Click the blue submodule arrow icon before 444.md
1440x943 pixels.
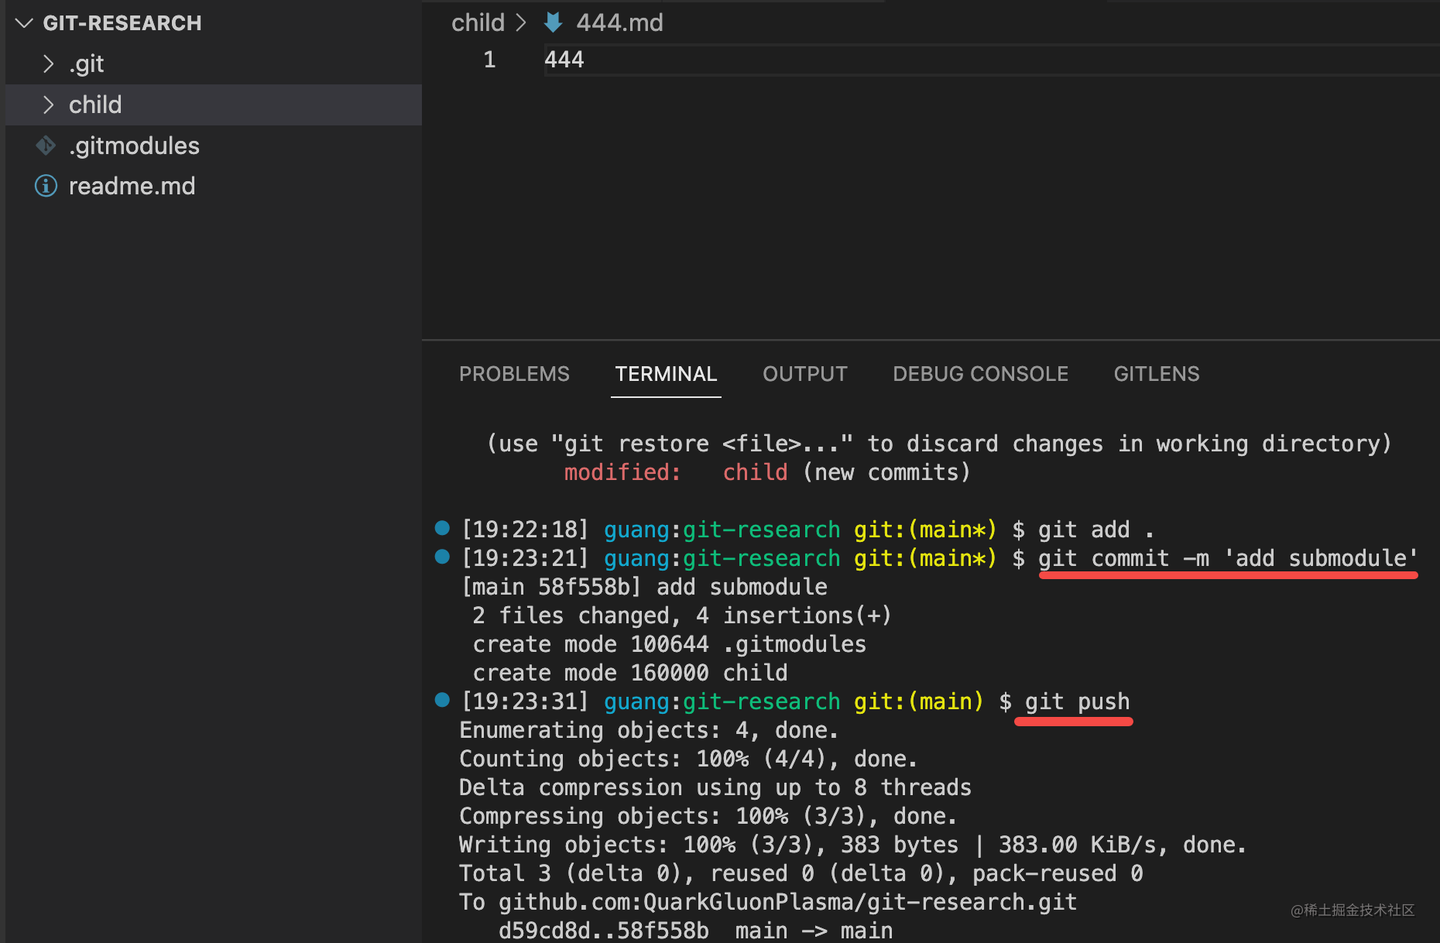point(553,22)
